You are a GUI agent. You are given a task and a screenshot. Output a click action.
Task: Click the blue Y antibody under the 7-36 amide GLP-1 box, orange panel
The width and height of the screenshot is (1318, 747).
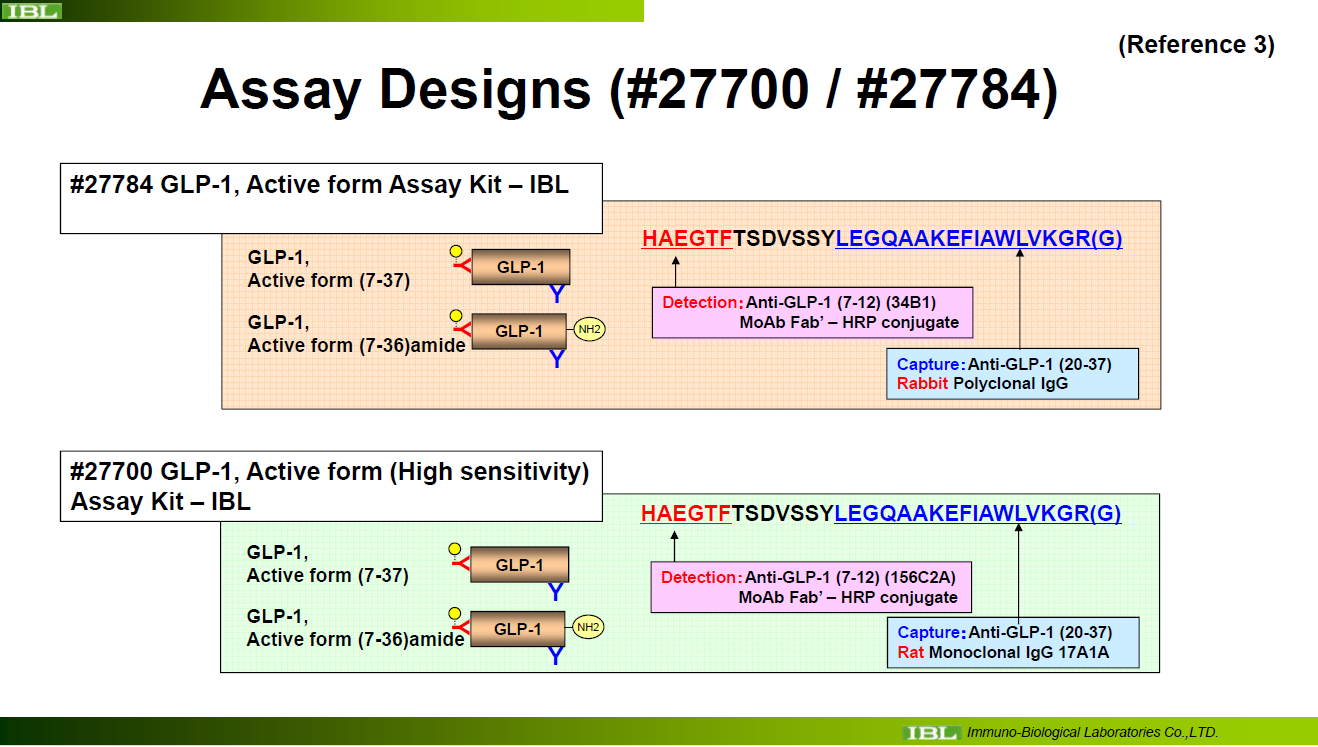[557, 359]
